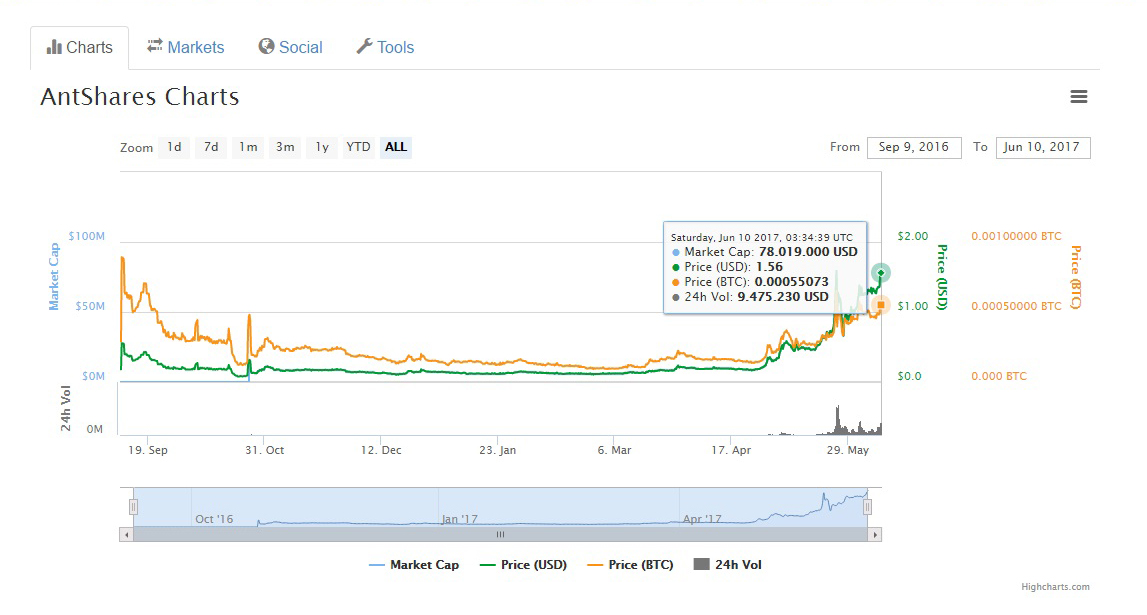The height and width of the screenshot is (615, 1147).
Task: Click the globe icon beside Social
Action: [266, 46]
